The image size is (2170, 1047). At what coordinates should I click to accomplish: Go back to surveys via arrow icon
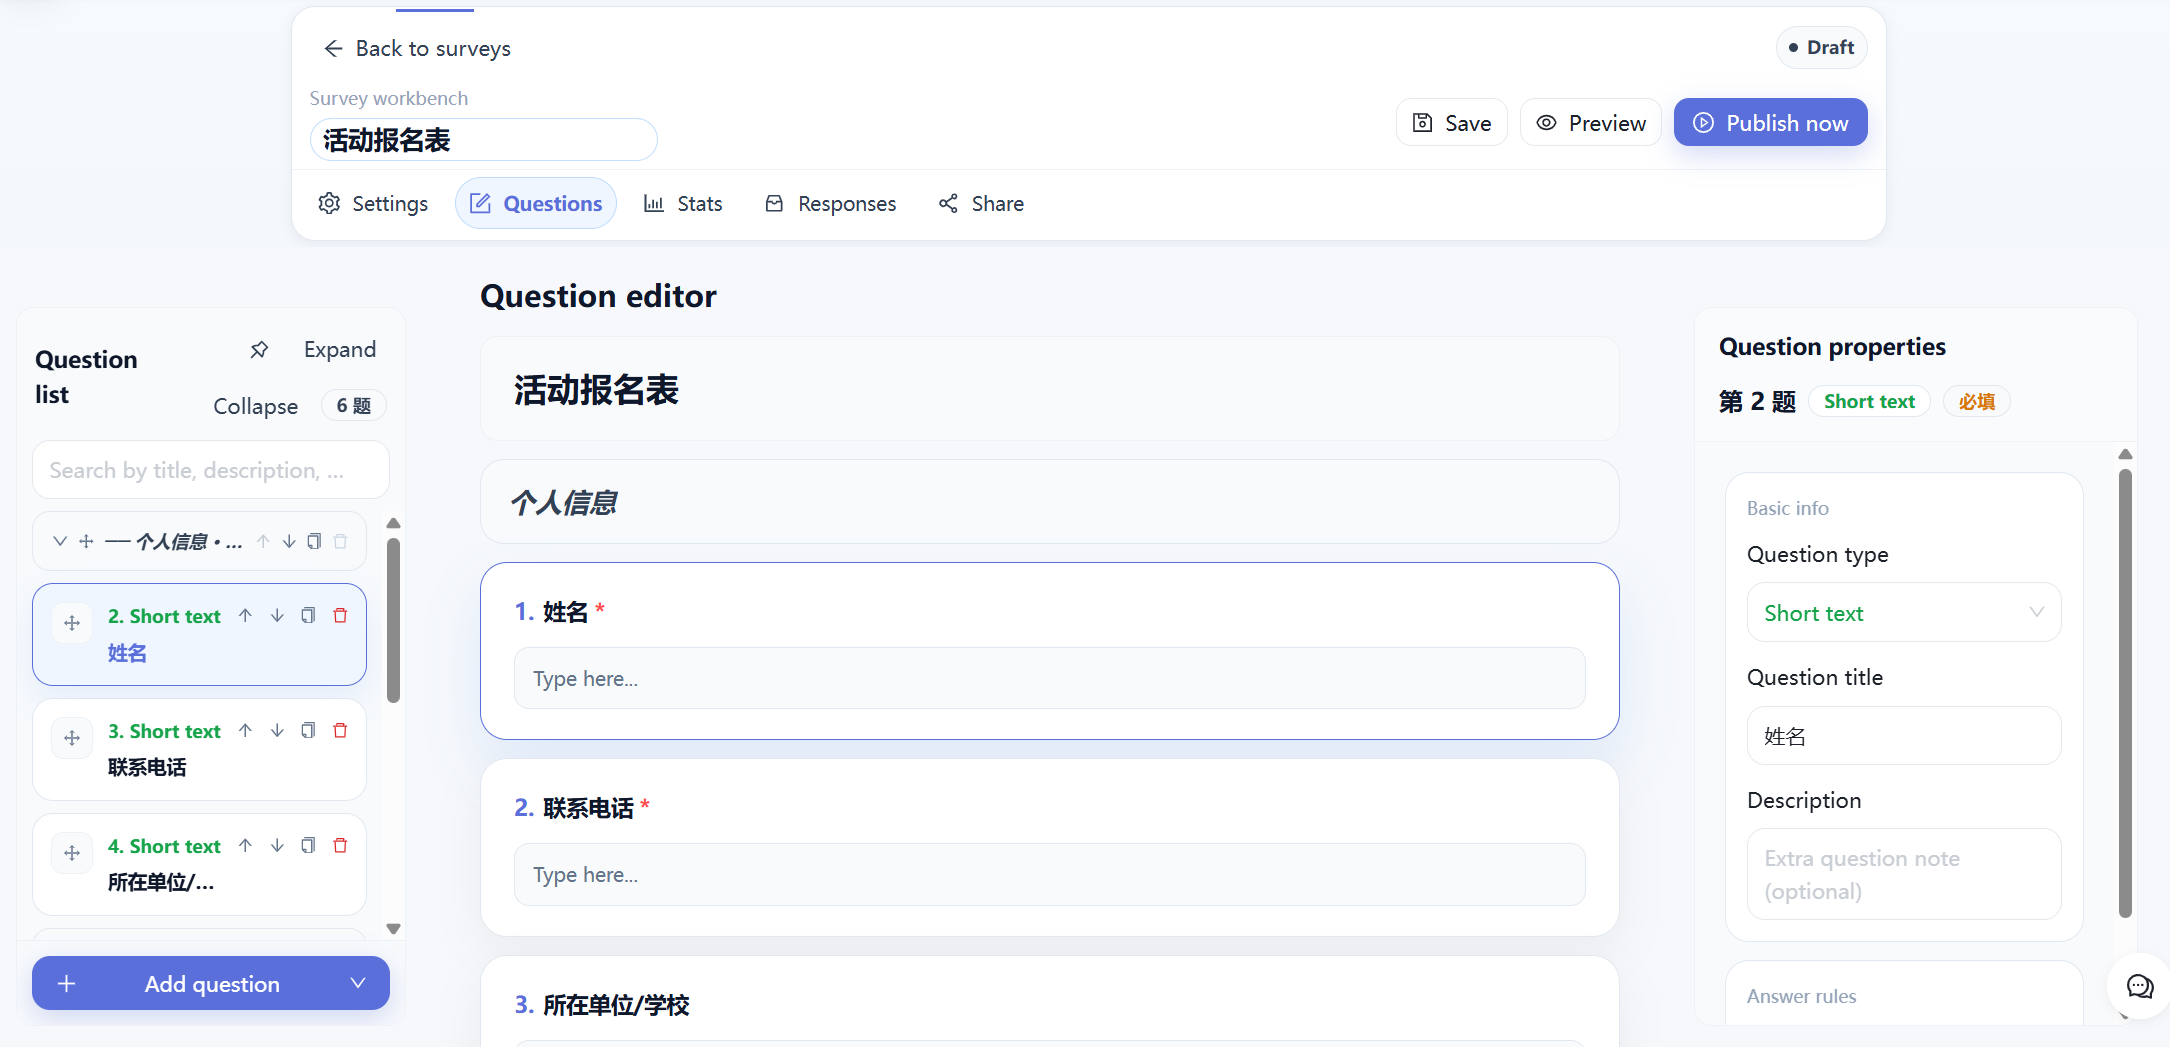tap(333, 48)
